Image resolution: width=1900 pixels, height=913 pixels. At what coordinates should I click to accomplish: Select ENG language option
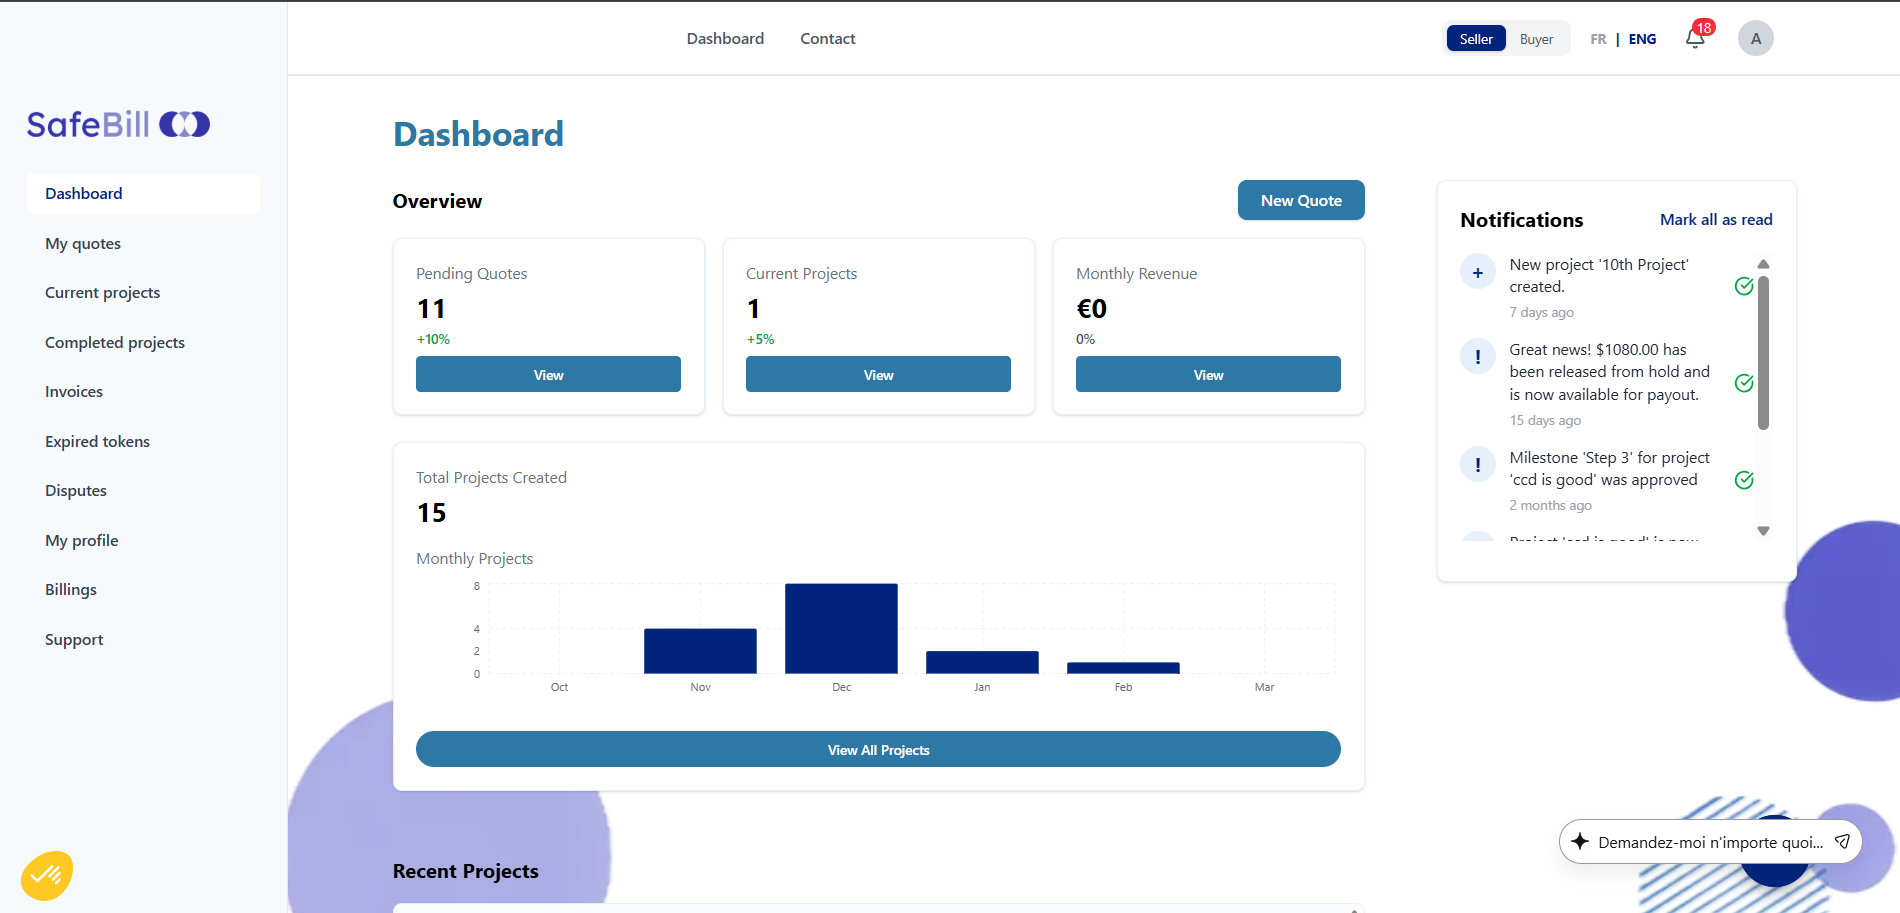click(x=1642, y=39)
